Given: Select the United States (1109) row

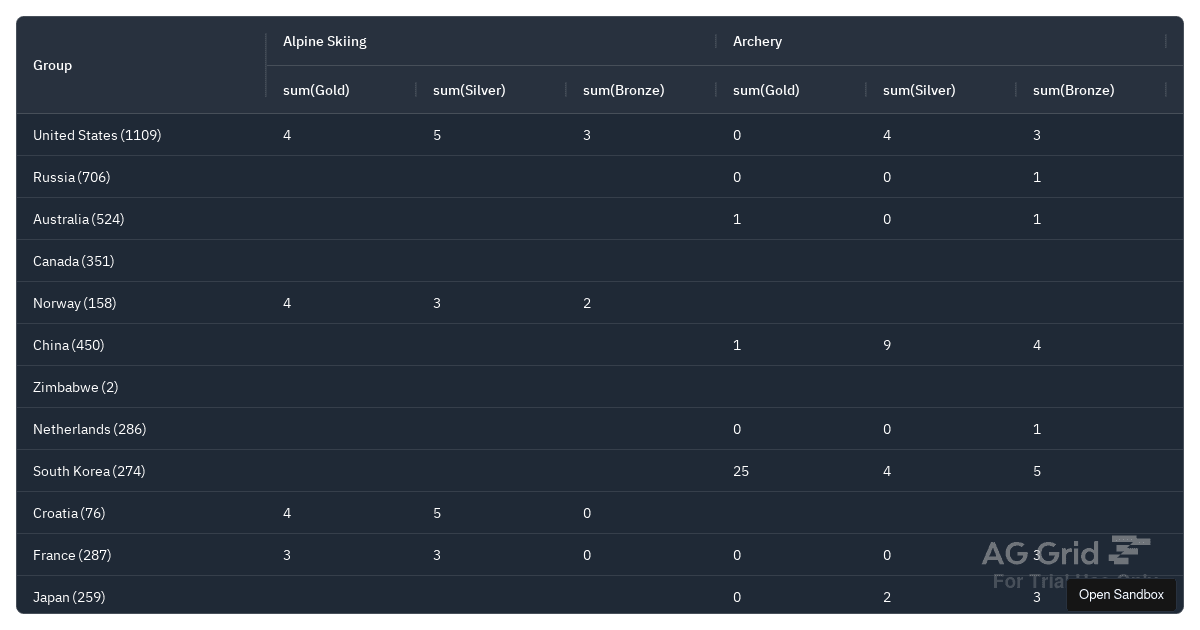Looking at the screenshot, I should click(600, 135).
